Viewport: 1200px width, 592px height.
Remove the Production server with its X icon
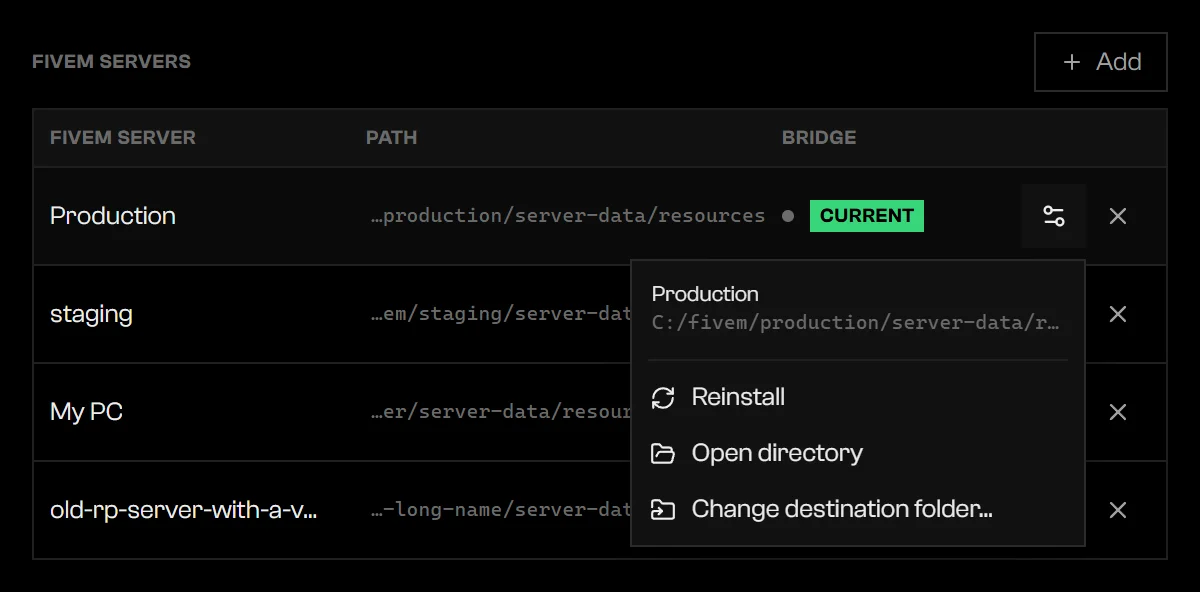(x=1118, y=216)
